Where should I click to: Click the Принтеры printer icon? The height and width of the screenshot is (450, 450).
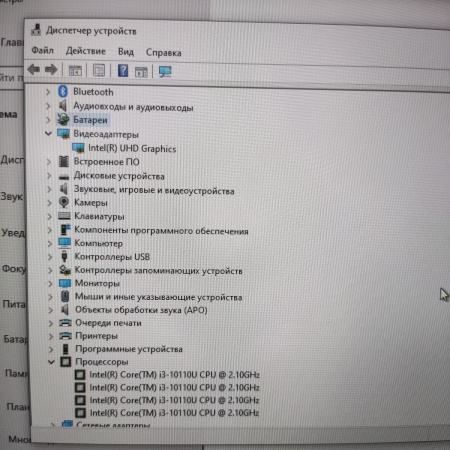coord(66,336)
